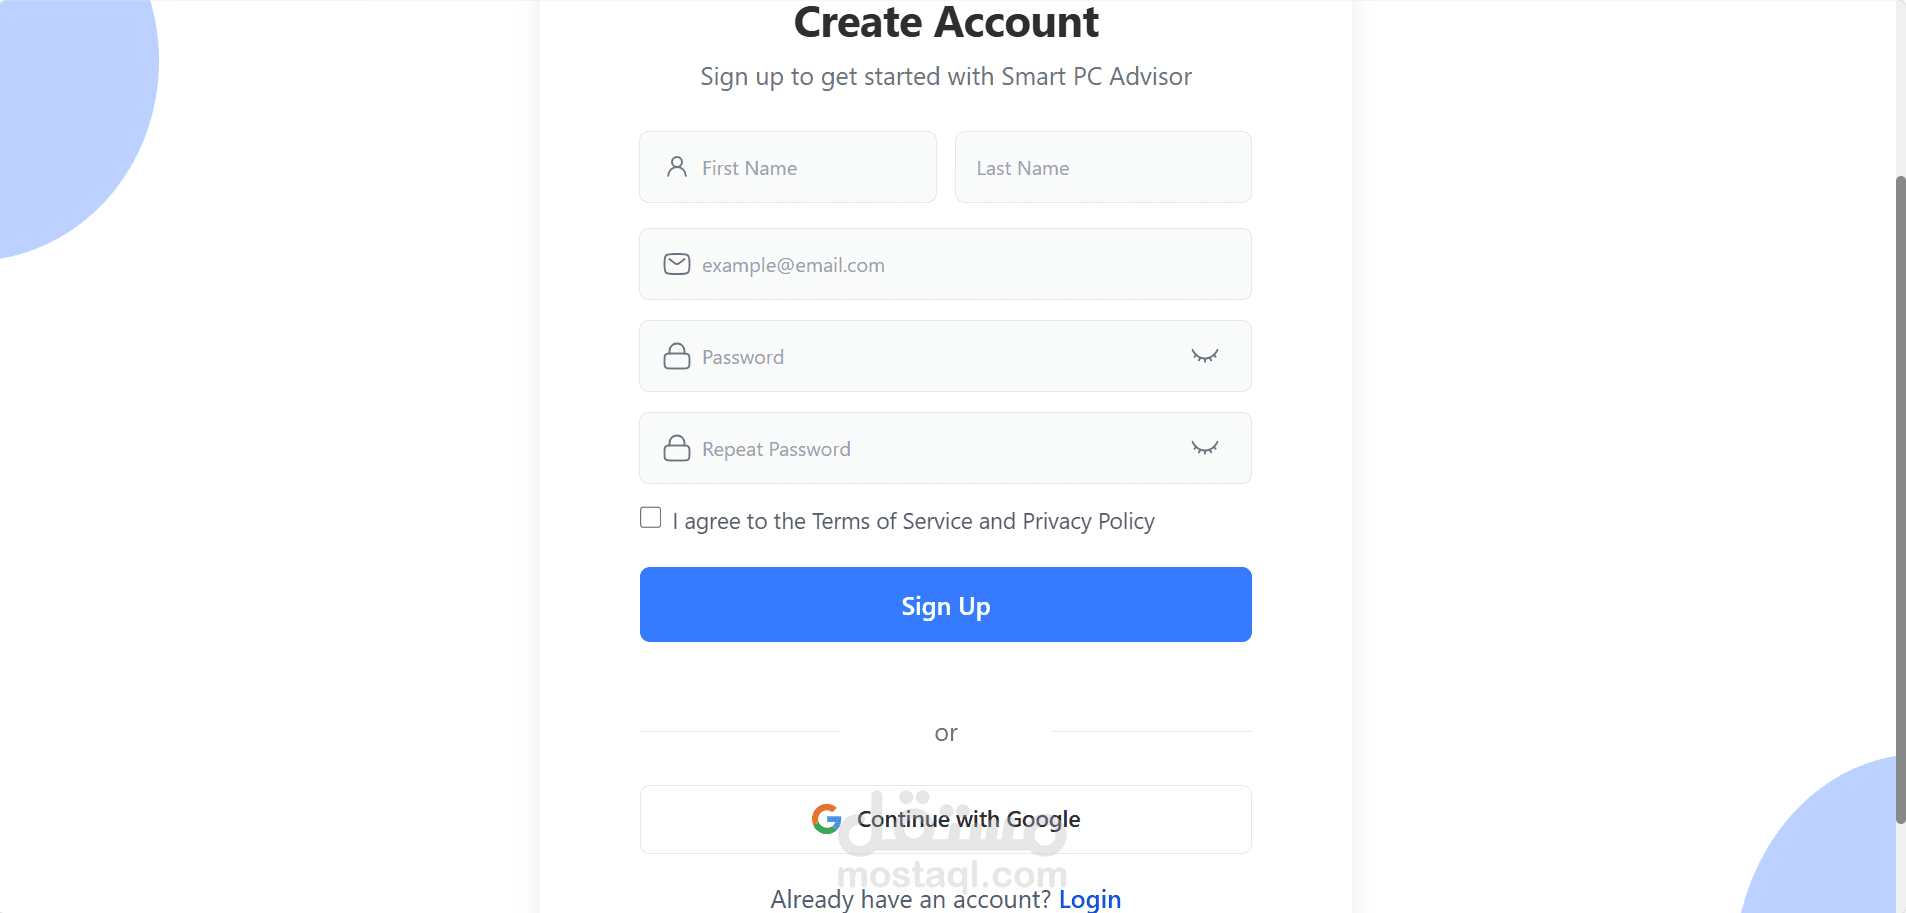Click the "or" divider text
Screen dimensions: 1906x913
(945, 733)
